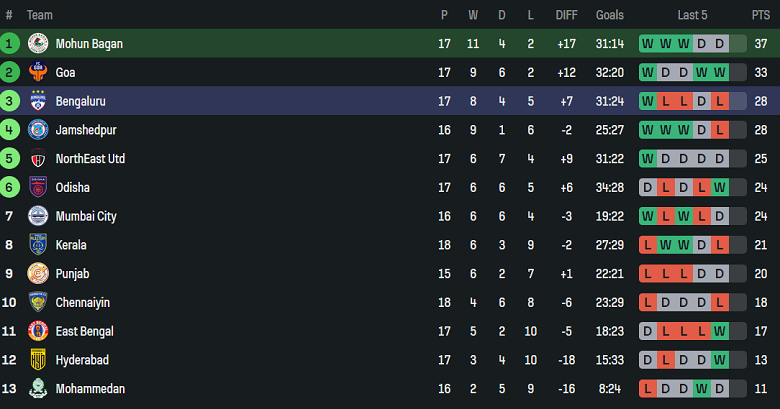Click the Jamshedpur team crest
Image resolution: width=780 pixels, height=409 pixels.
38,130
